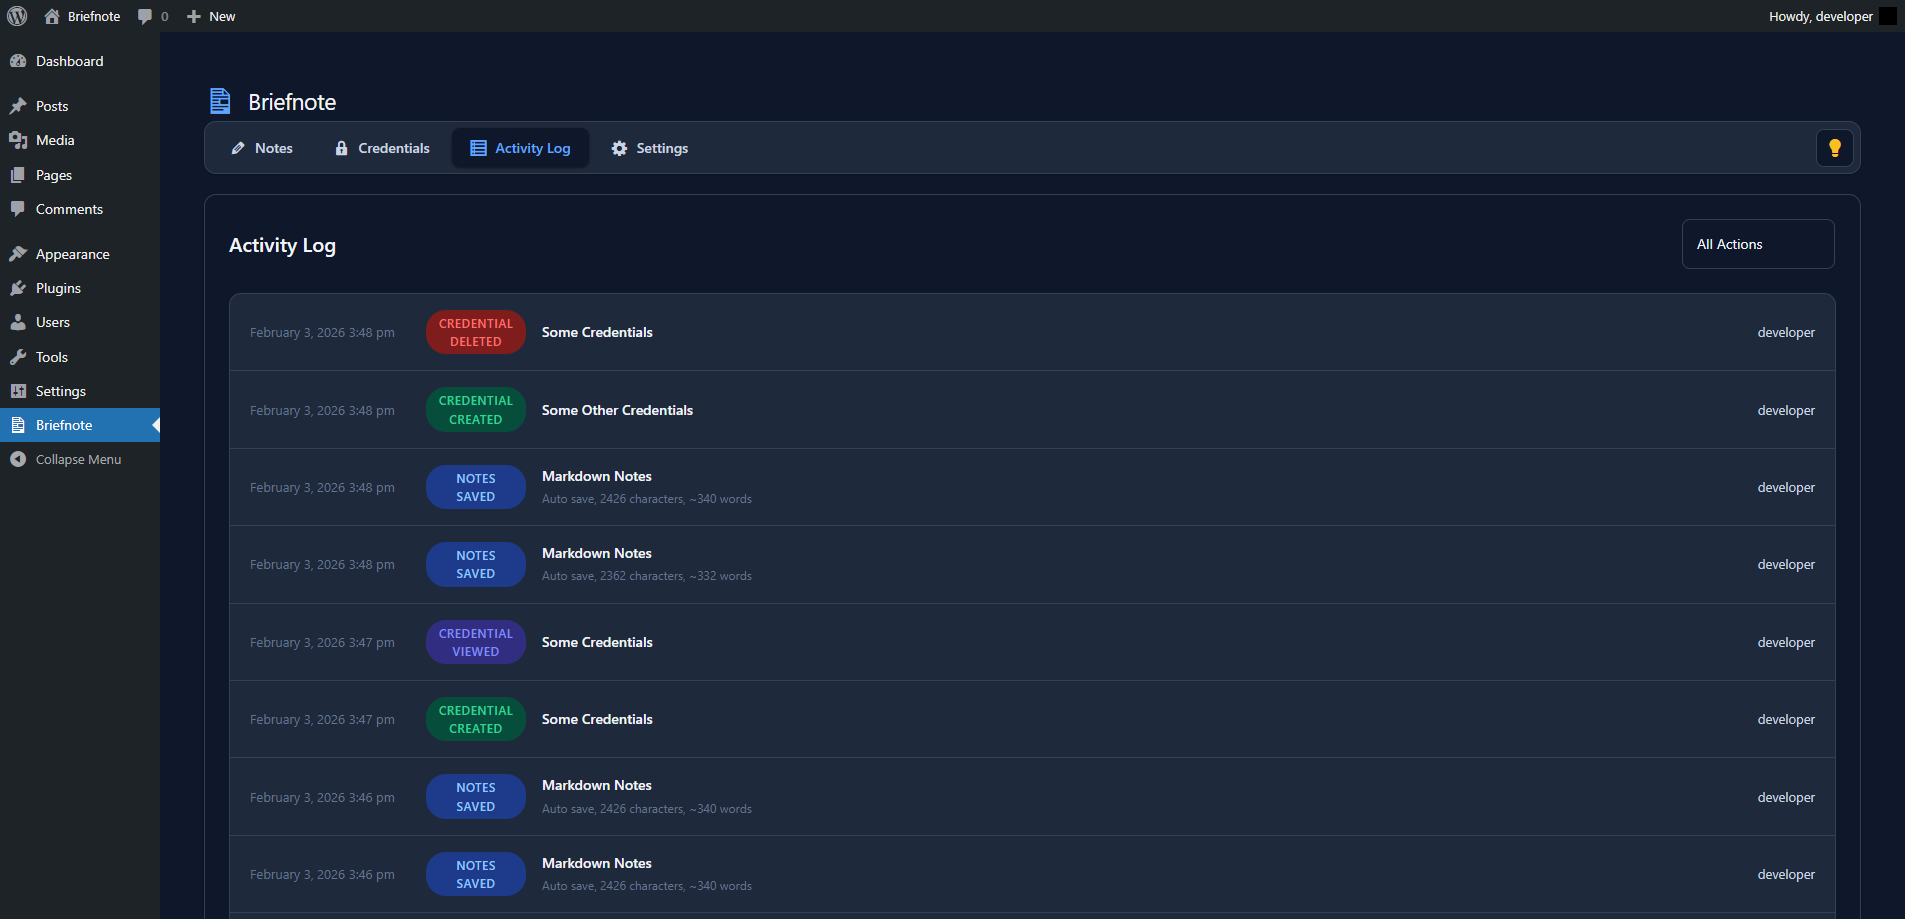
Task: Click the Some Other Credentials entry title
Action: point(617,410)
